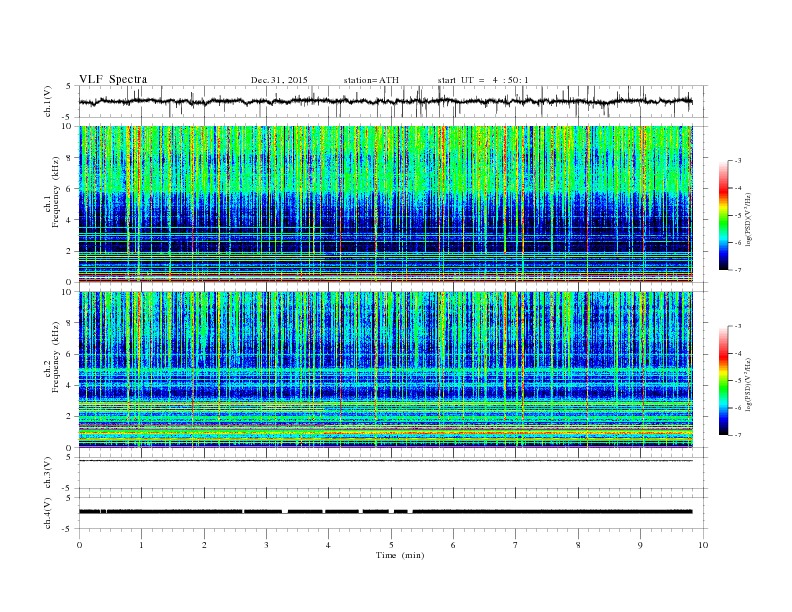Click the "-3" tick on ch.2 colorbar
This screenshot has width=792, height=612.
(738, 326)
